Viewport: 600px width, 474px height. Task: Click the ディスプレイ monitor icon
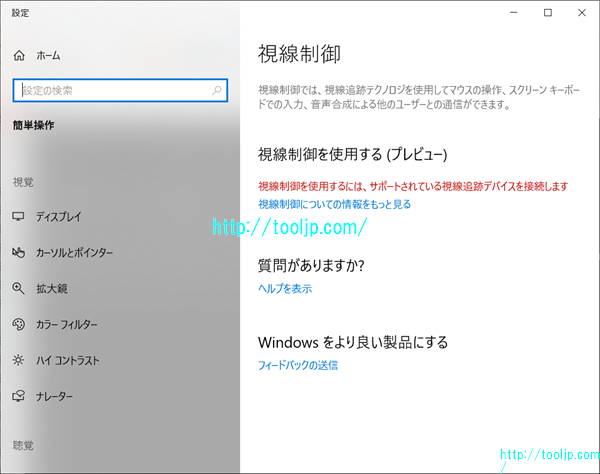coord(18,217)
